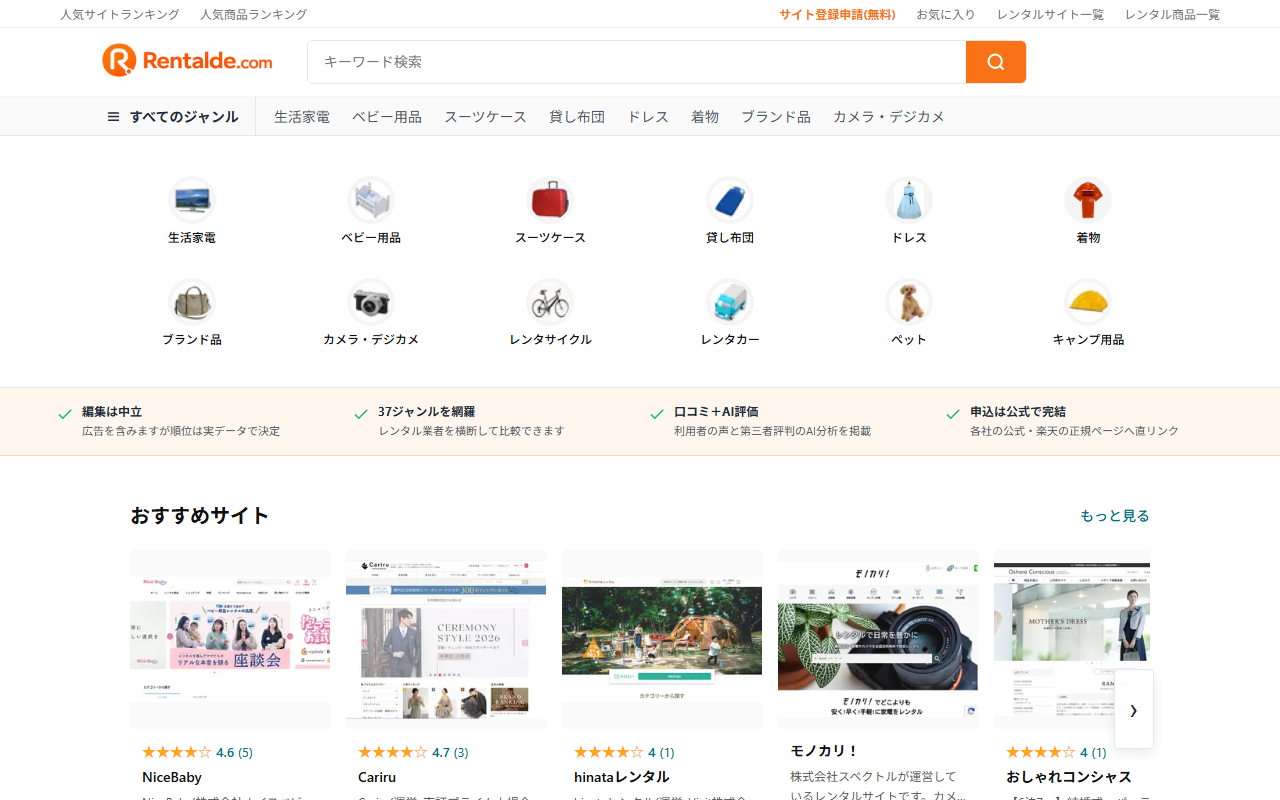Select the red スーツケース category icon

click(550, 200)
